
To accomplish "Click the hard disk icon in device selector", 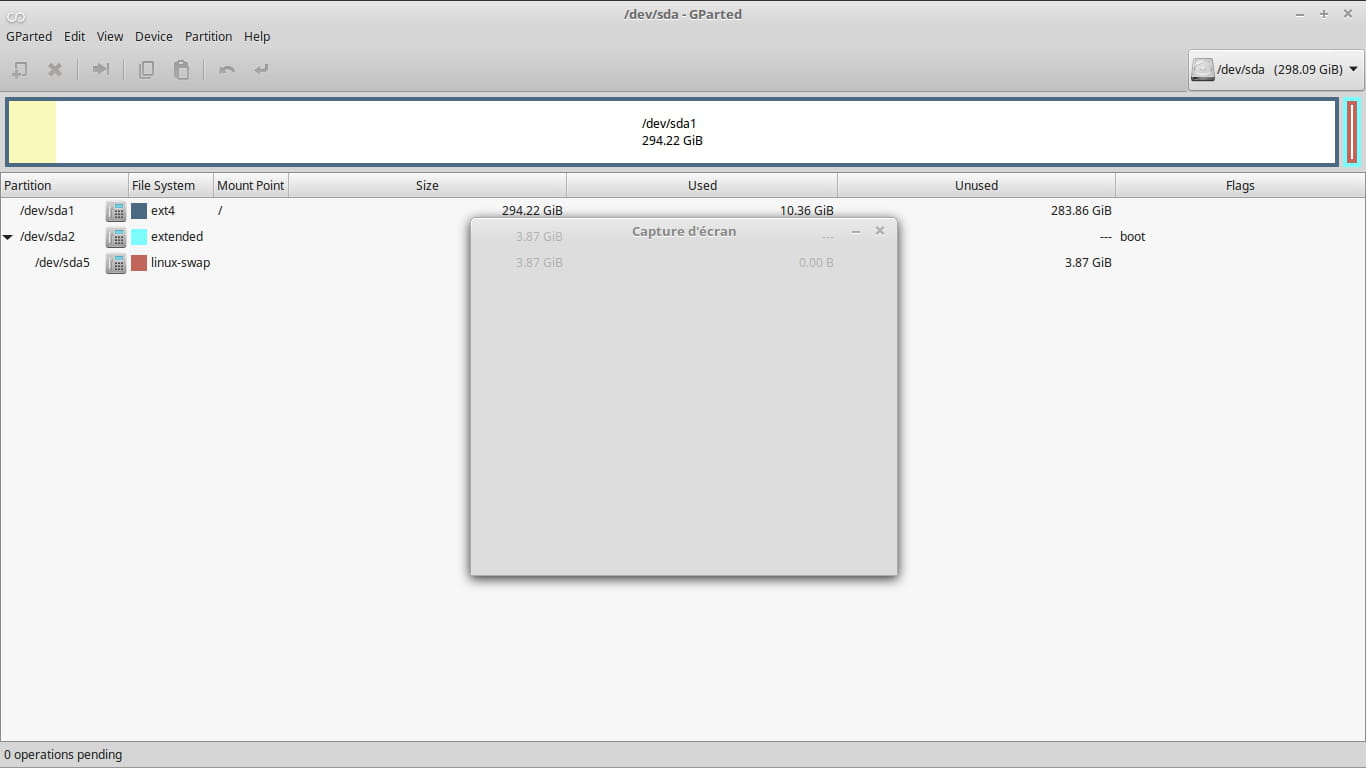I will click(1202, 70).
